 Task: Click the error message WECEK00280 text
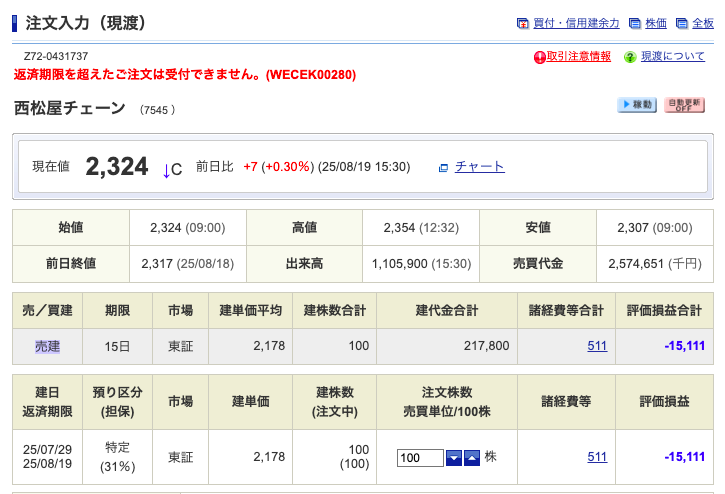click(x=185, y=74)
